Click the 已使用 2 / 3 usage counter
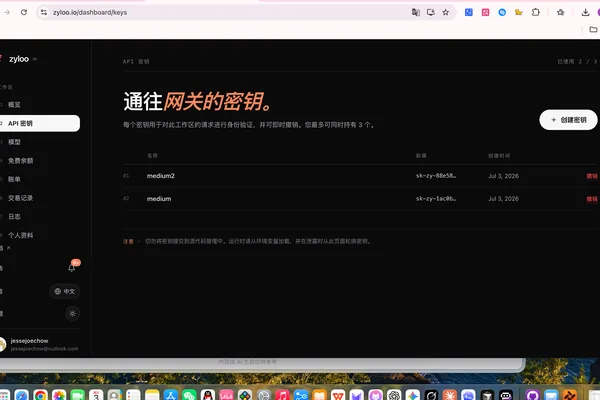Image resolution: width=600 pixels, height=400 pixels. (577, 61)
